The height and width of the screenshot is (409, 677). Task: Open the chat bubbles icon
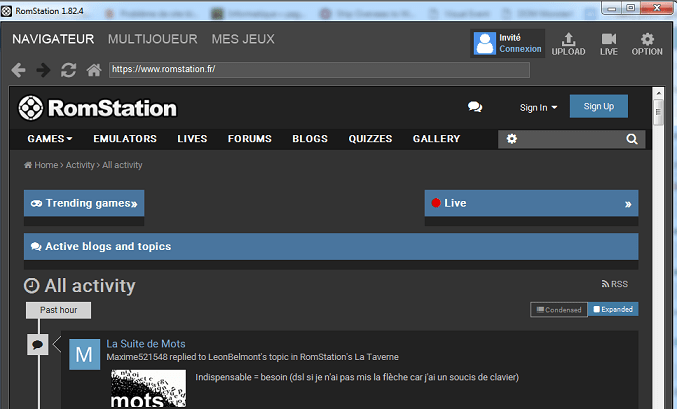pos(475,107)
